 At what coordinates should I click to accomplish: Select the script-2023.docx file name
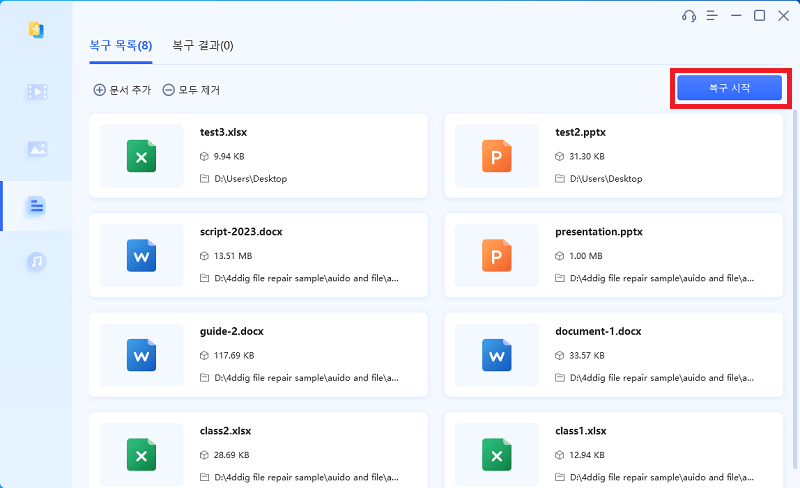click(241, 232)
